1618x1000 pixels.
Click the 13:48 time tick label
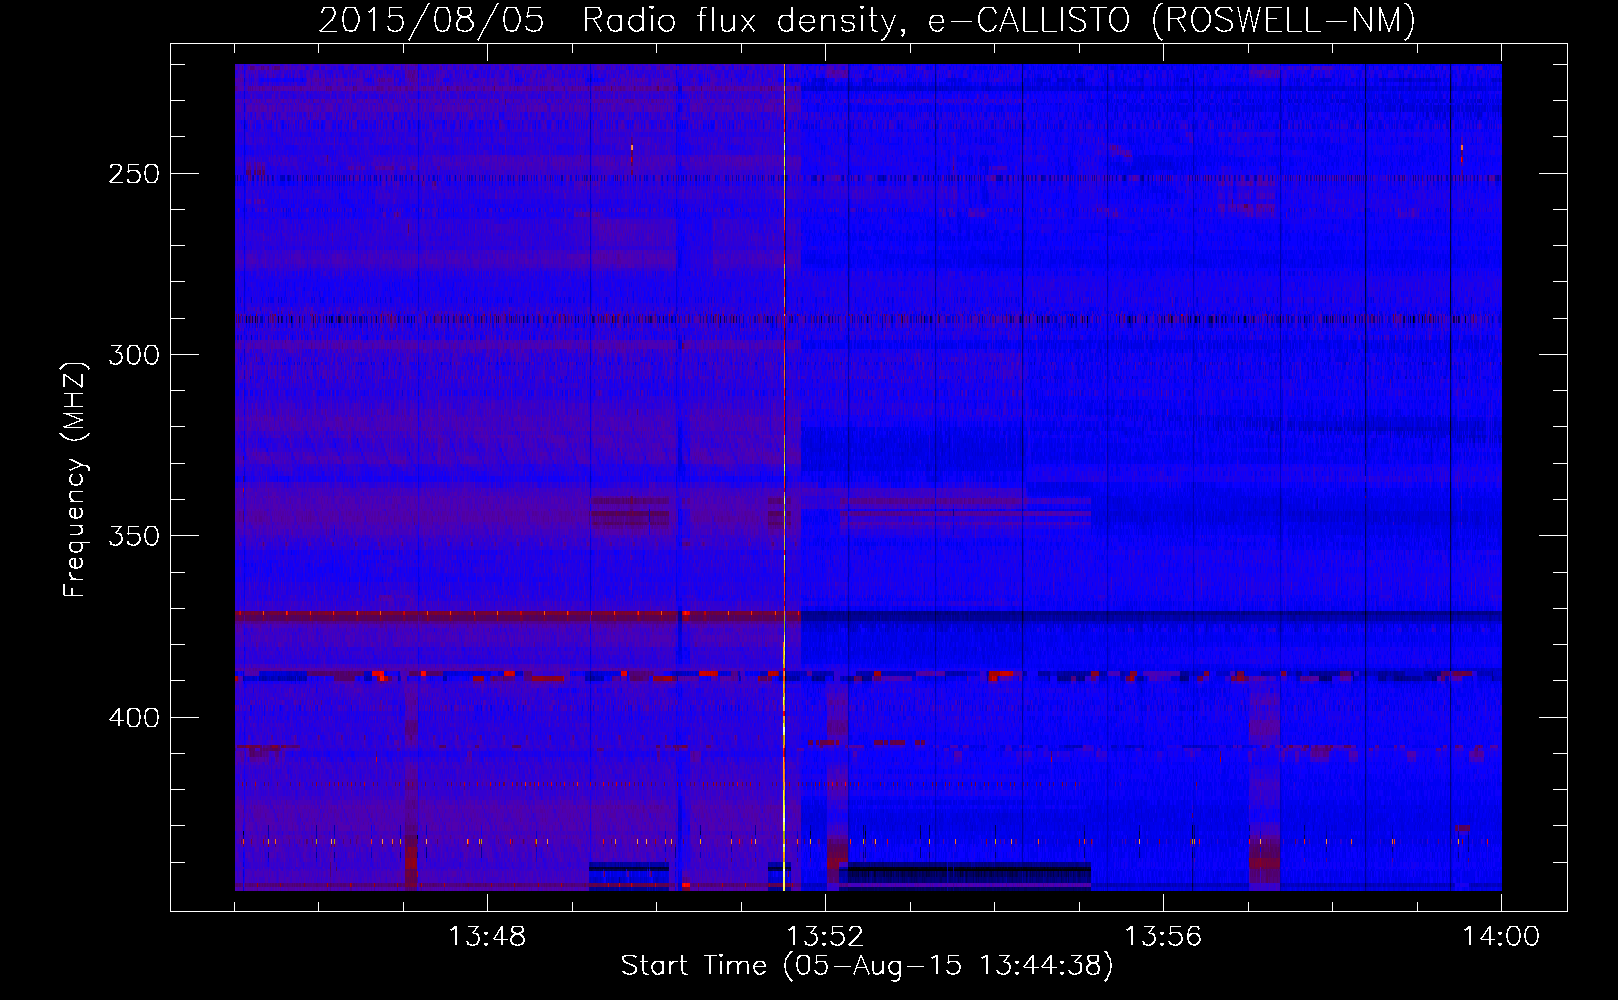click(x=487, y=937)
